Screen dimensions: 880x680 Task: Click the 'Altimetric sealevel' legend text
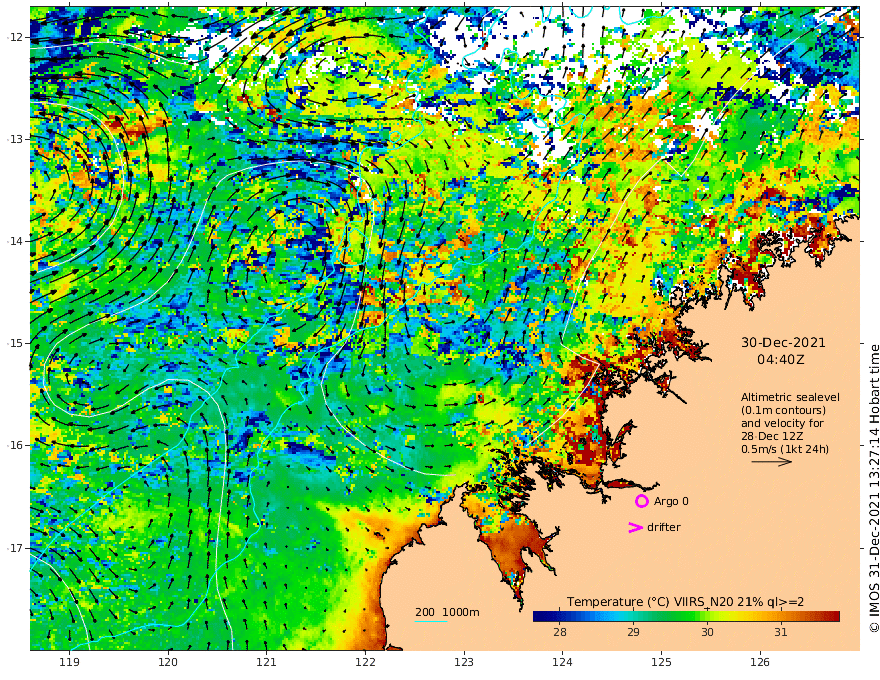point(790,397)
